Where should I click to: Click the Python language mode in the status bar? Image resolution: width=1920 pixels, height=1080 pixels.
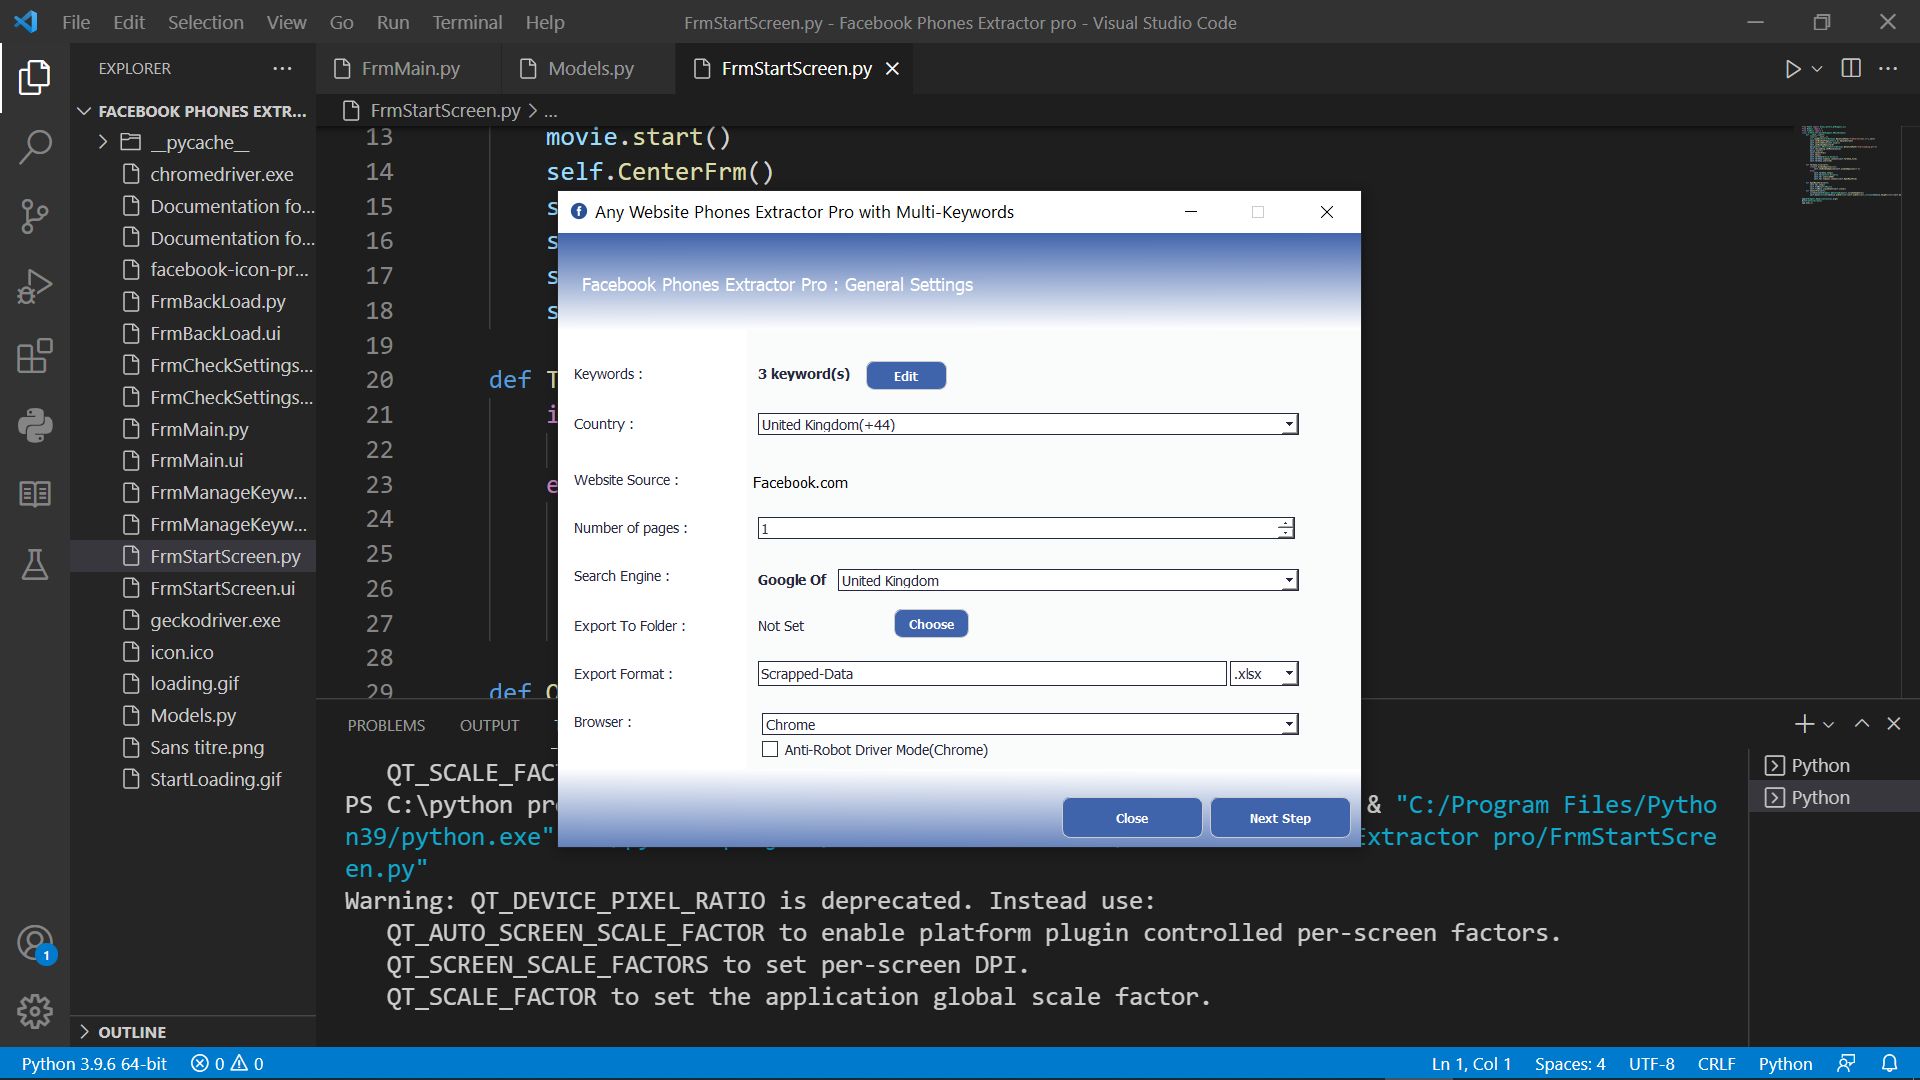(1785, 1064)
